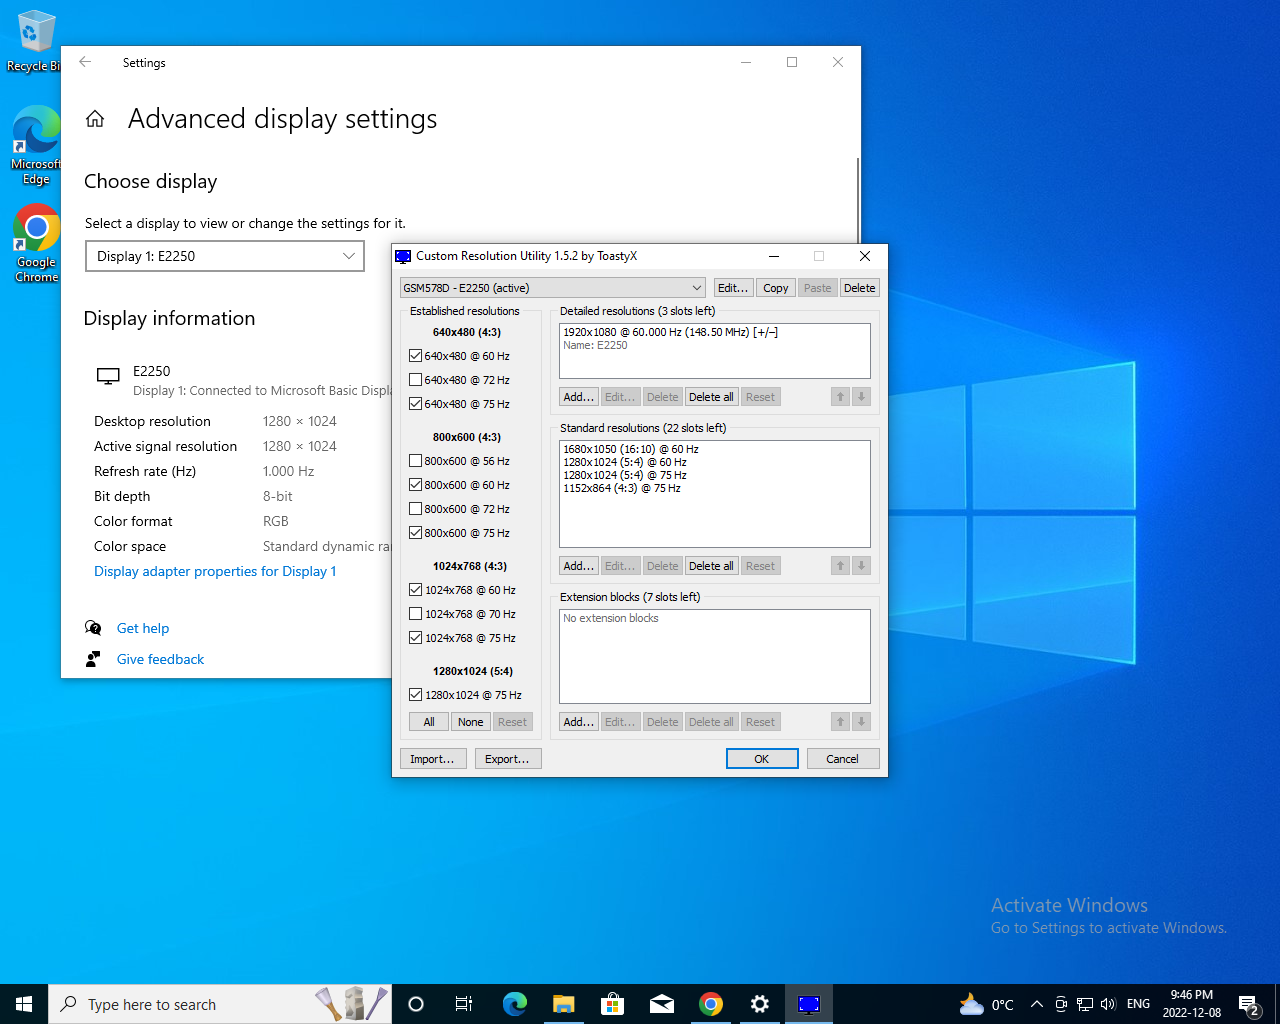1280x1024 pixels.
Task: Click the Settings back arrow
Action: click(85, 62)
